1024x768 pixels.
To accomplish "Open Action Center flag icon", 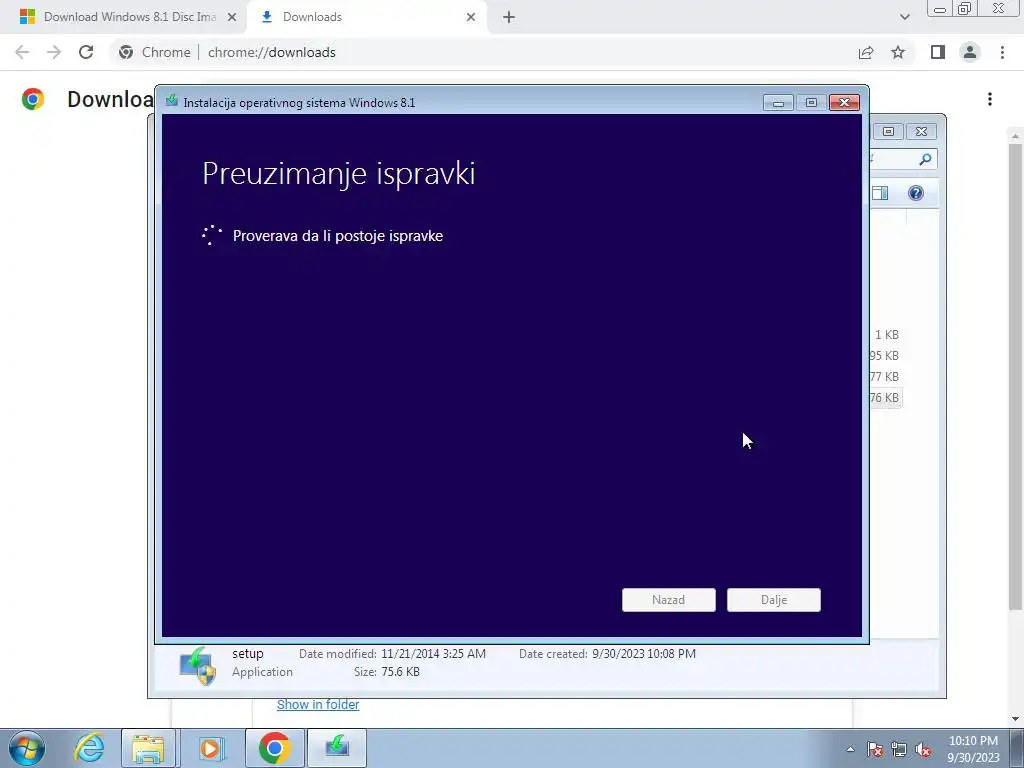I will coord(875,749).
